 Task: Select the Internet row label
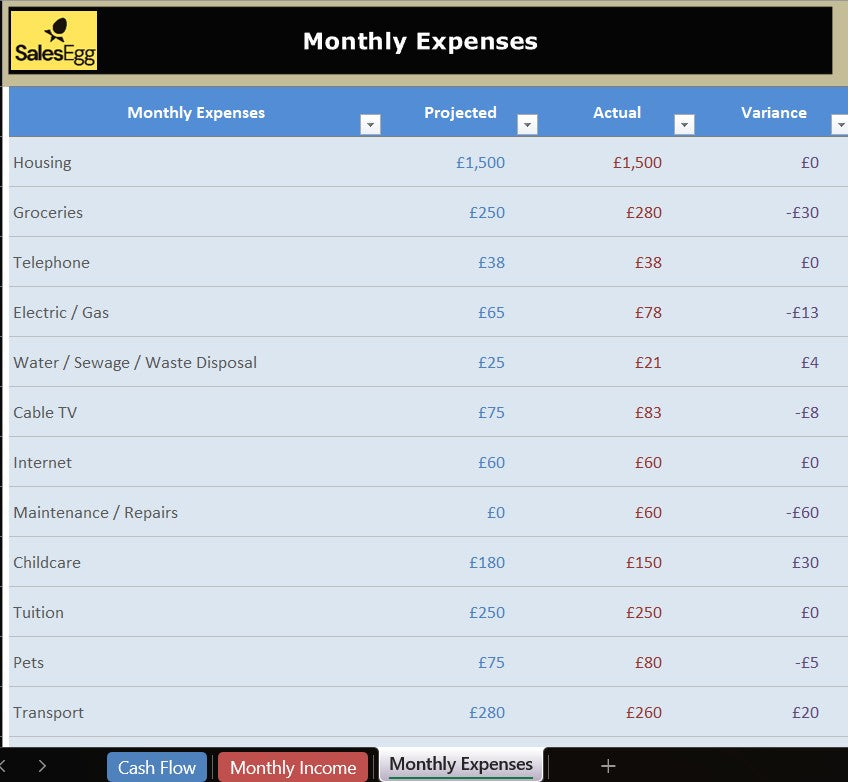click(42, 462)
